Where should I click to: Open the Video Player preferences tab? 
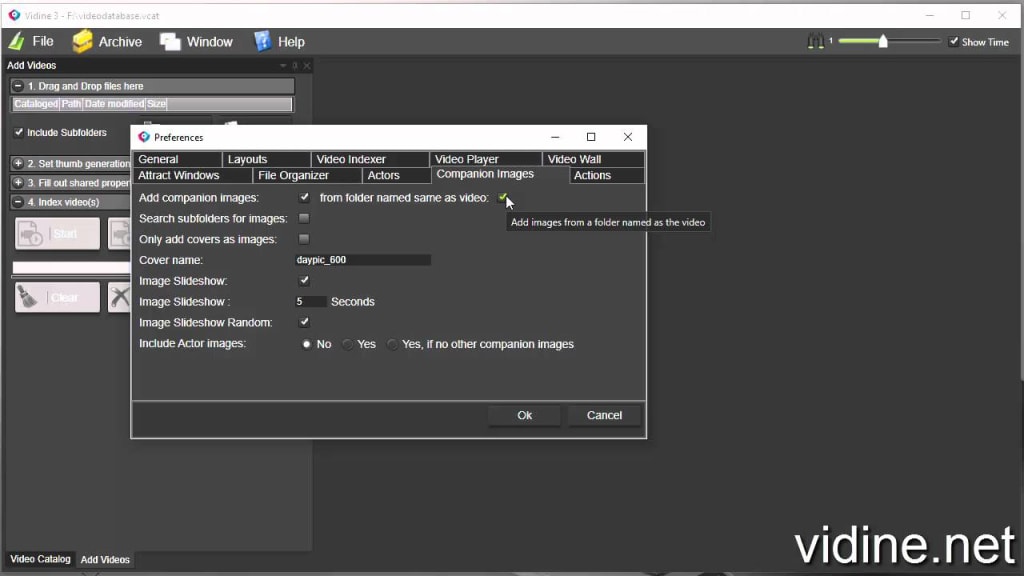click(486, 159)
